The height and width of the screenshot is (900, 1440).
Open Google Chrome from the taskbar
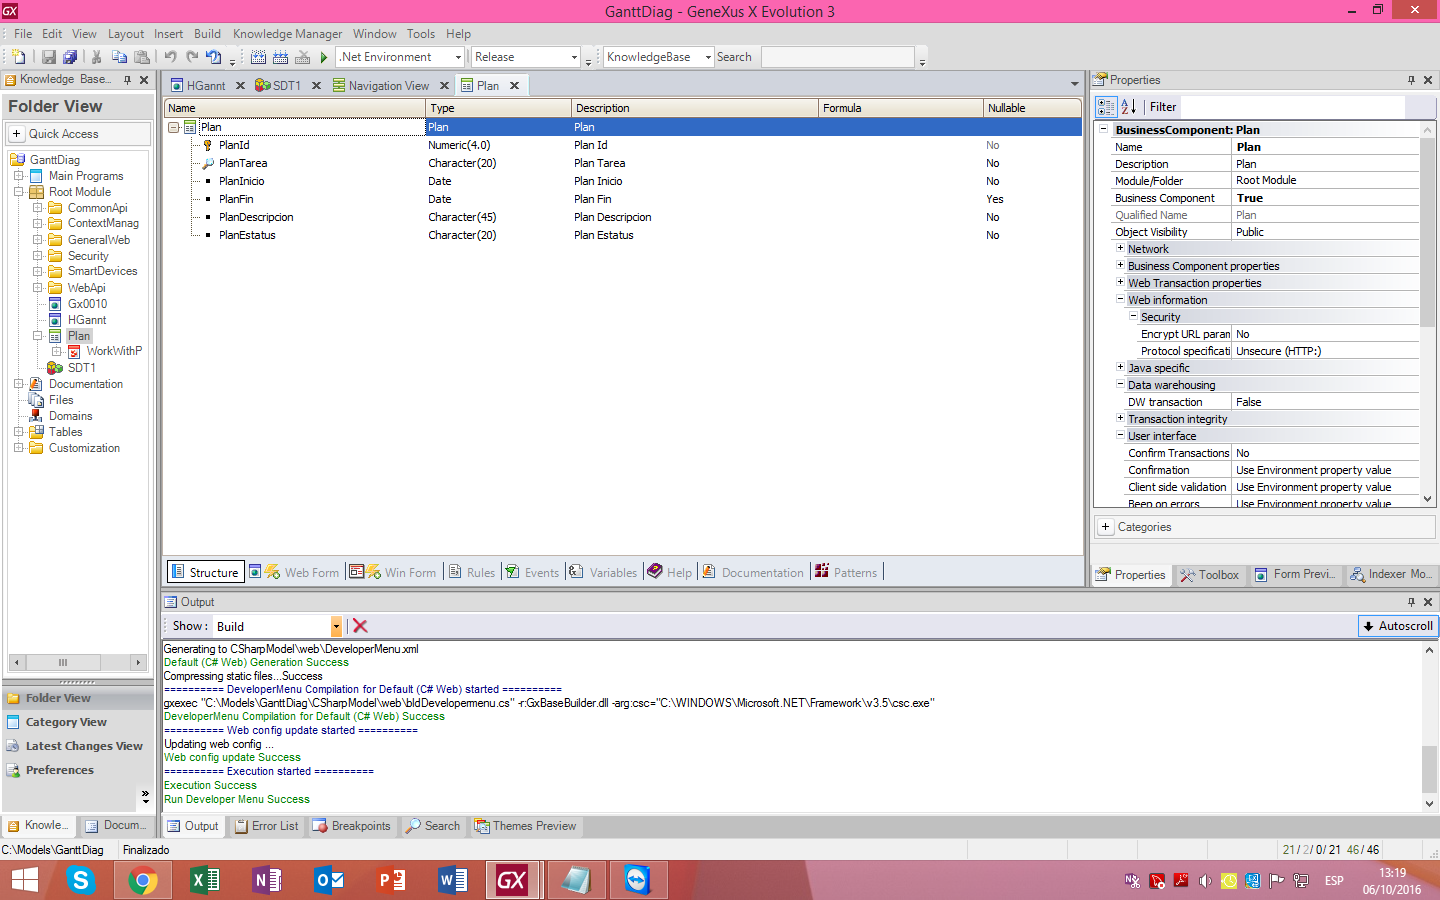point(143,880)
